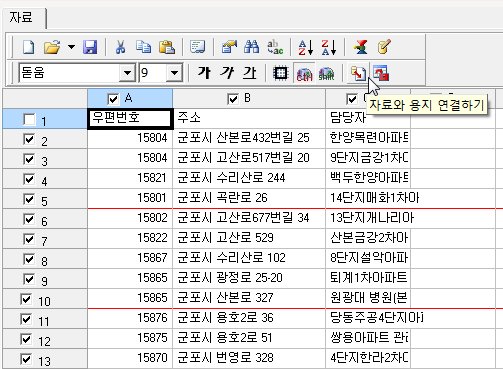The image size is (503, 369).
Task: Cut selection with the scissors icon
Action: coord(120,47)
